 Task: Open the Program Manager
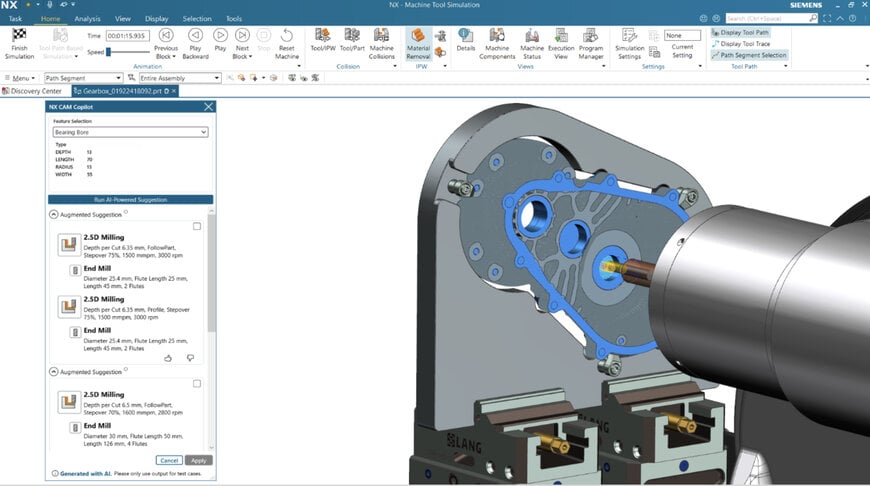coord(591,37)
